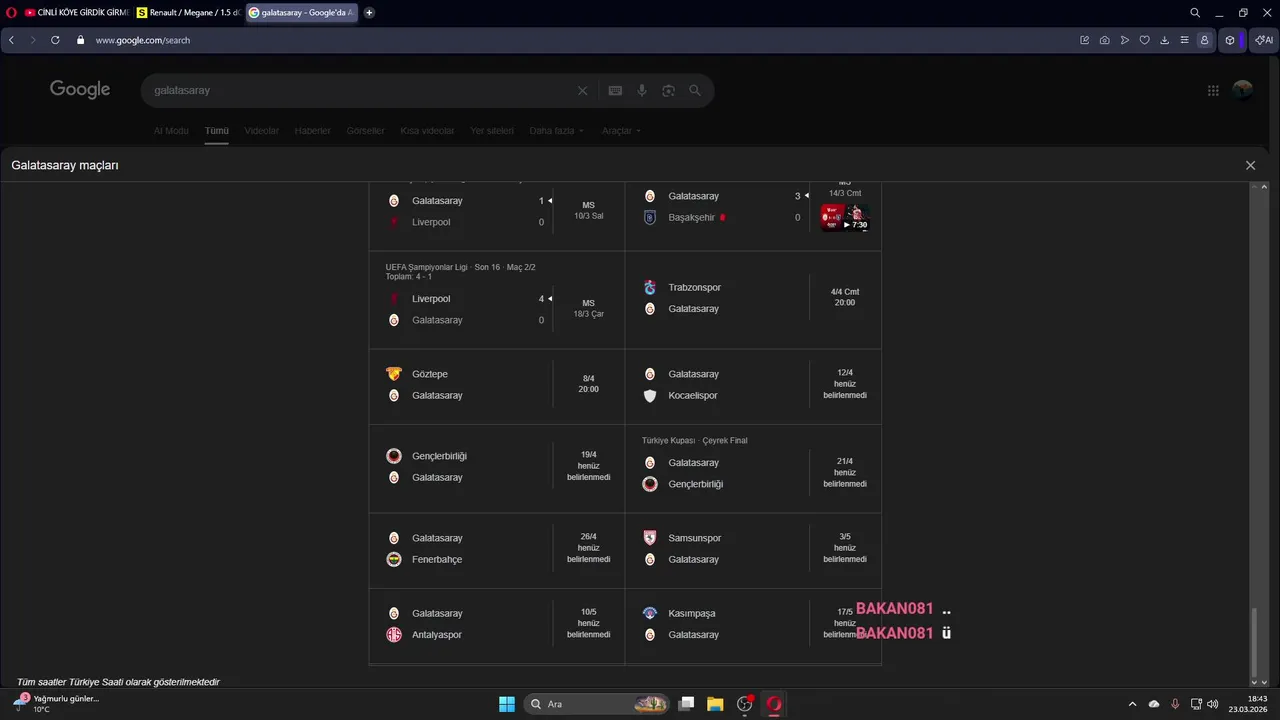The height and width of the screenshot is (720, 1280).
Task: Close the Galatasaray maçları panel
Action: 1250,165
